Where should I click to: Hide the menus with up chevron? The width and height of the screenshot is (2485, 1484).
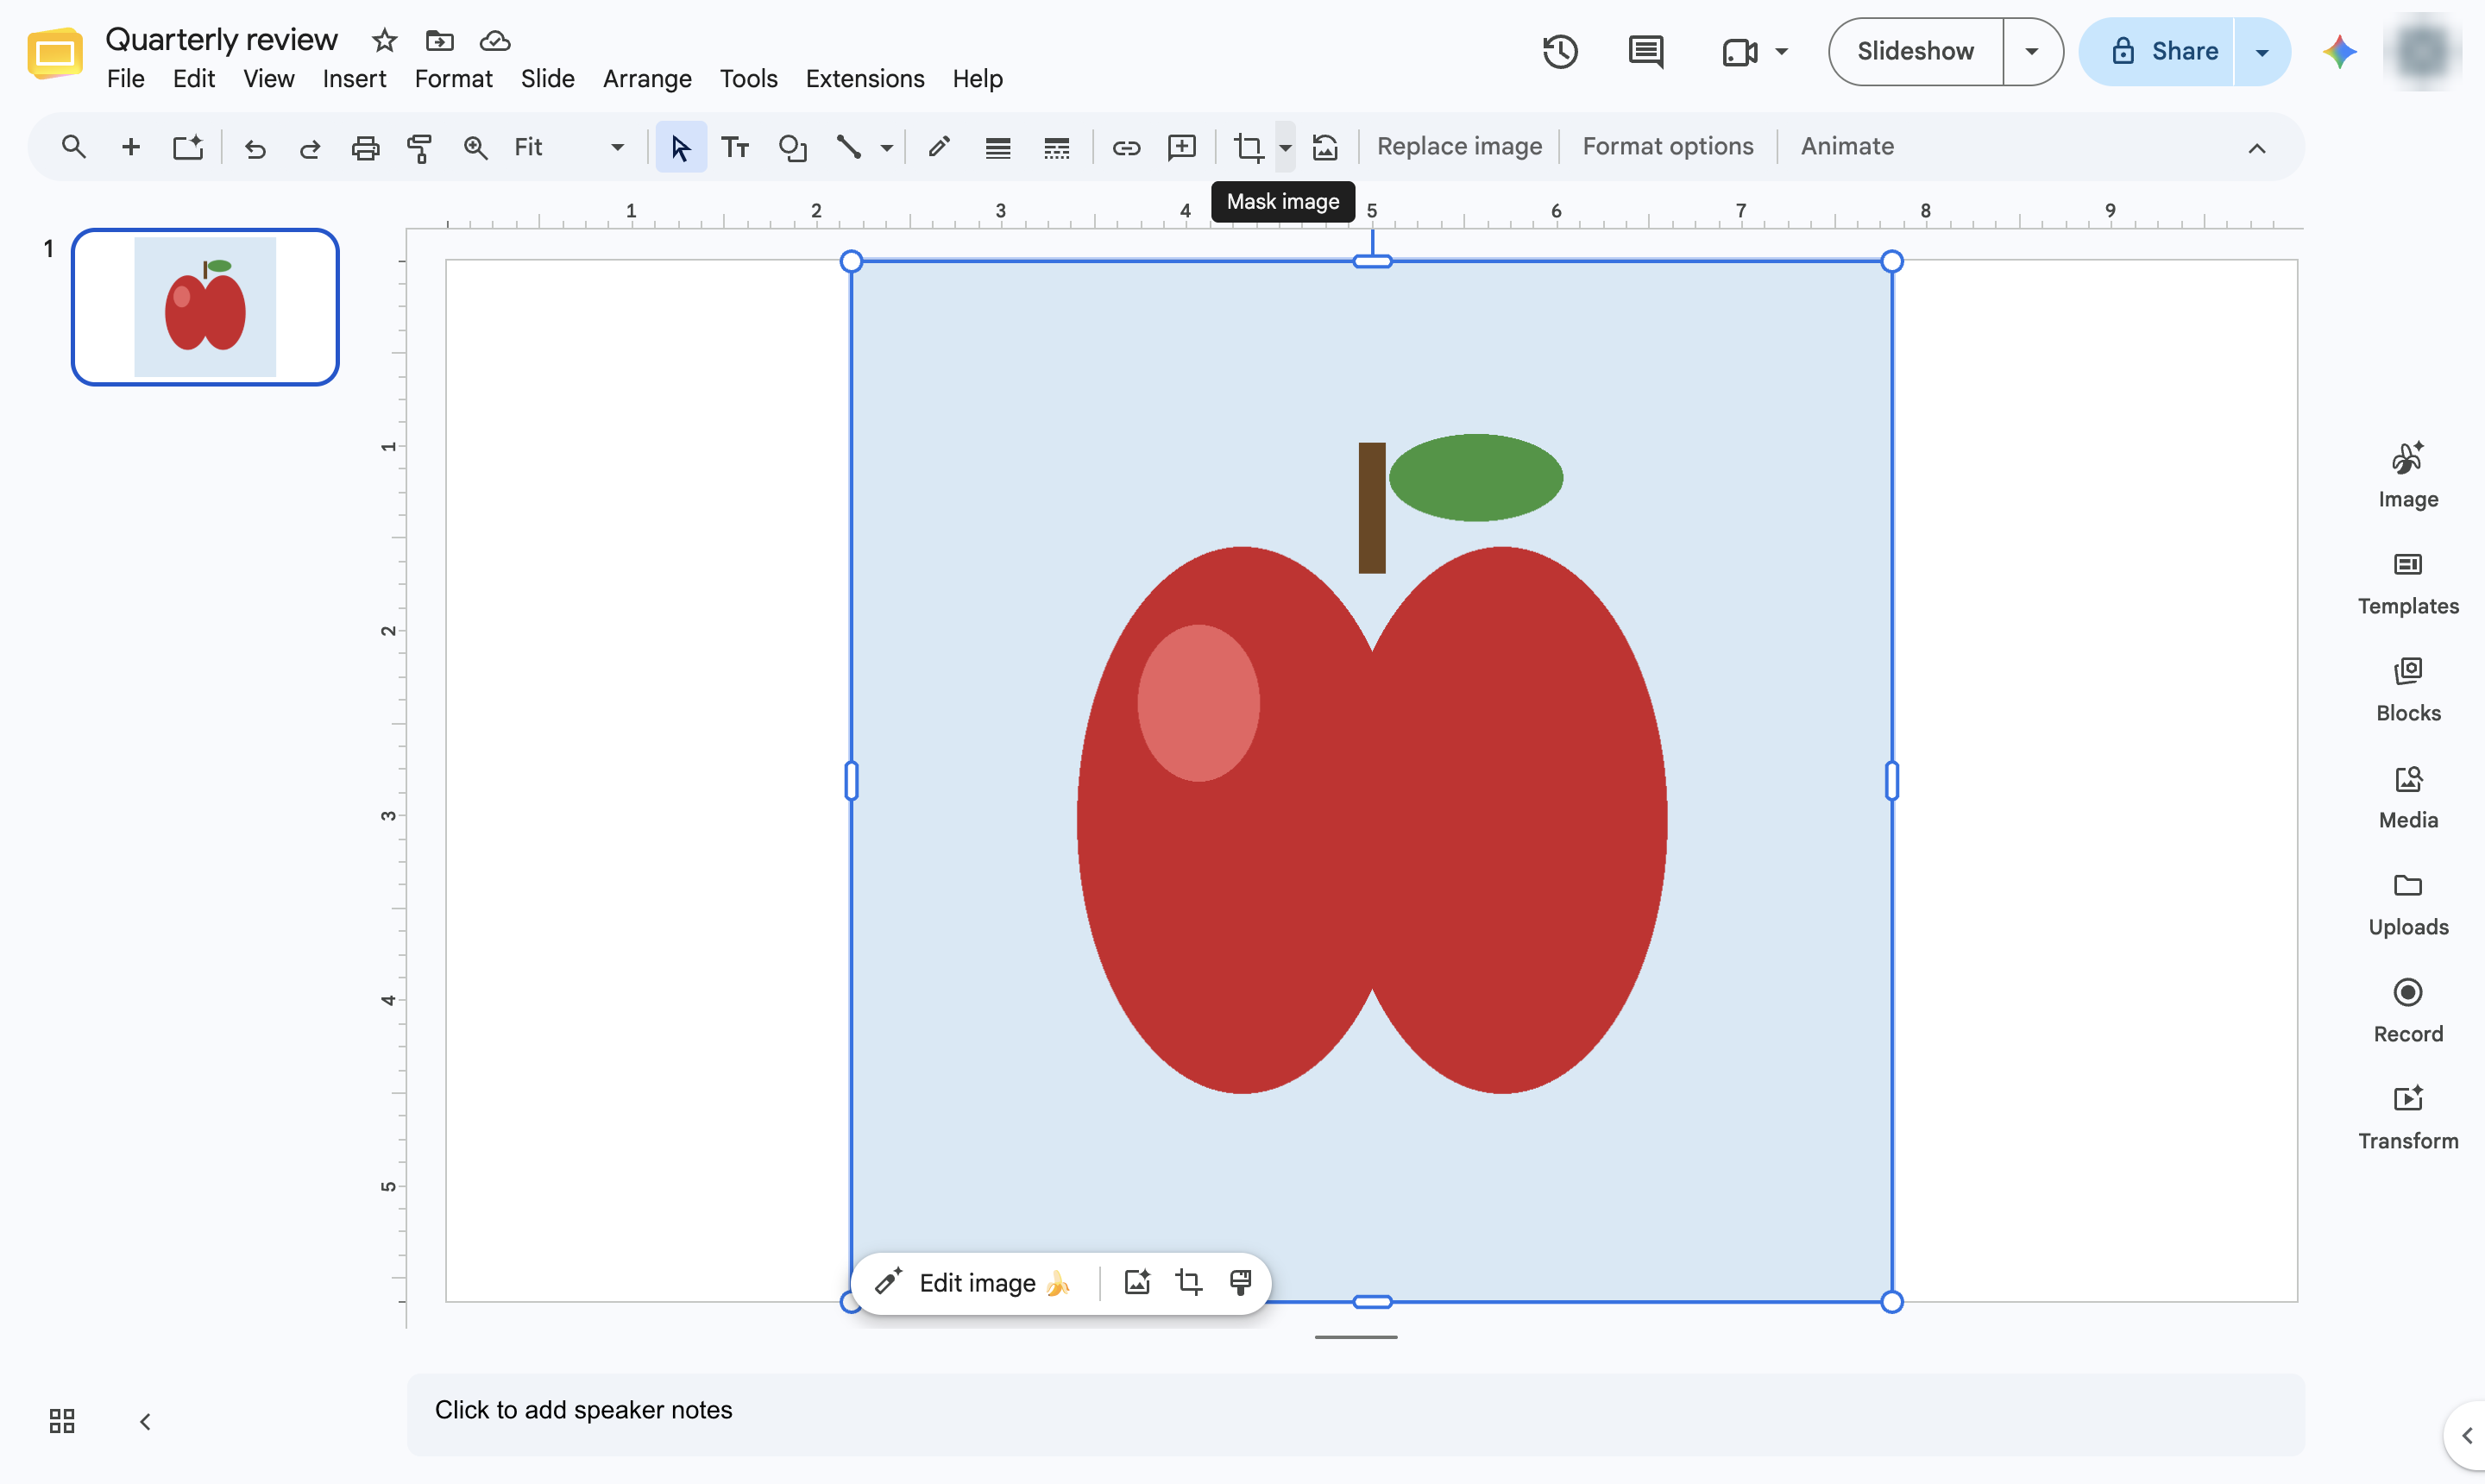click(2256, 148)
